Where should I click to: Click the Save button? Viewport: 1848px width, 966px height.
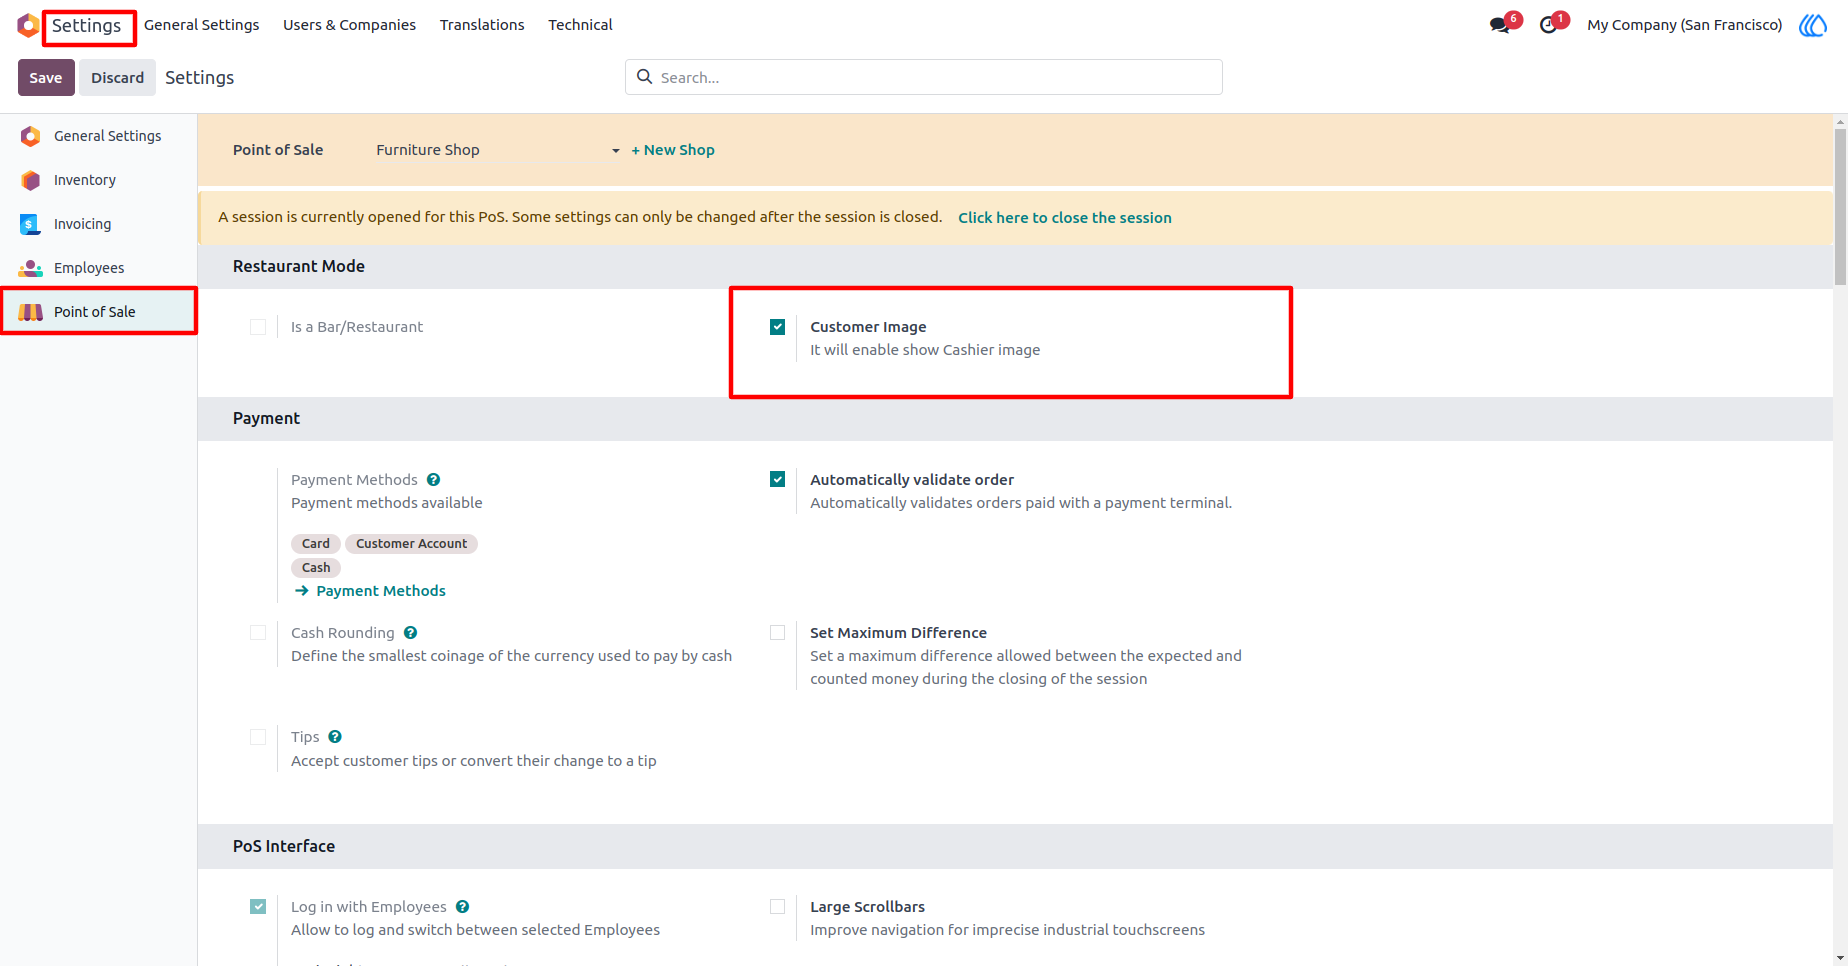click(46, 78)
